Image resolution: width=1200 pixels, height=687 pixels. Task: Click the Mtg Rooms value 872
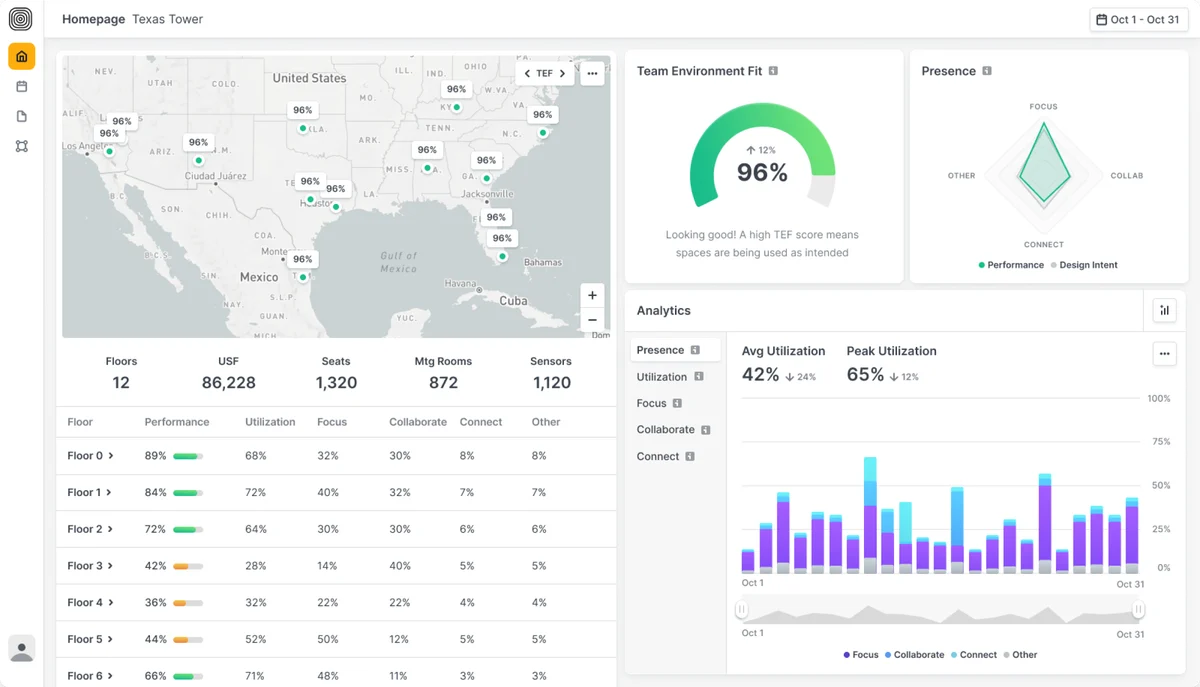(x=443, y=383)
